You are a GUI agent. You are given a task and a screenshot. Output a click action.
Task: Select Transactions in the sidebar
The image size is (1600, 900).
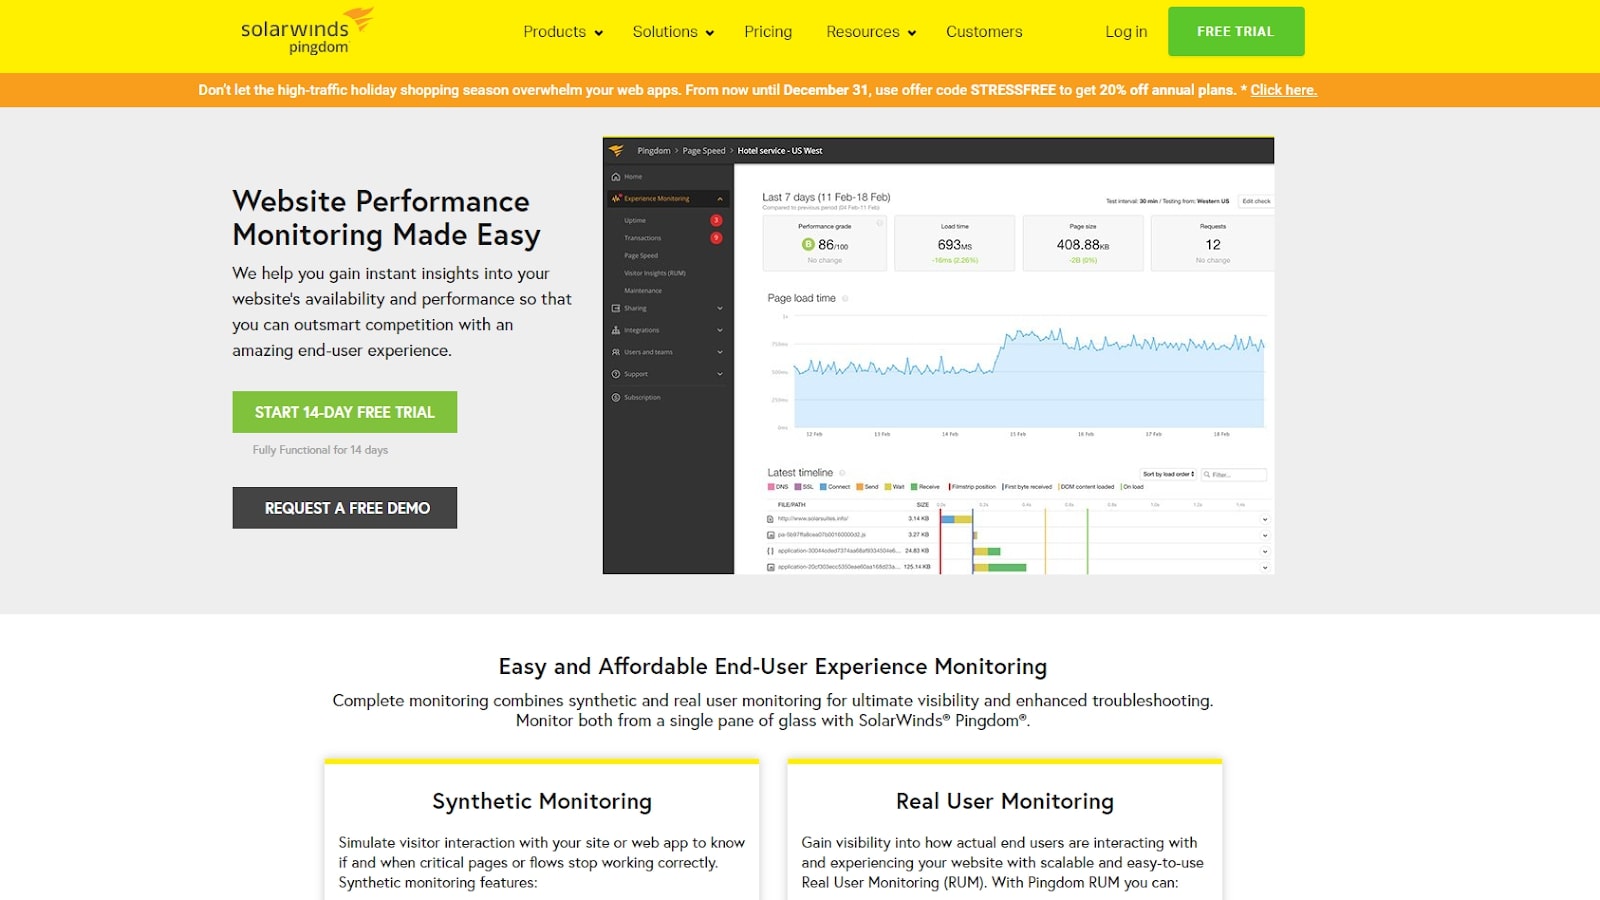[x=643, y=238]
